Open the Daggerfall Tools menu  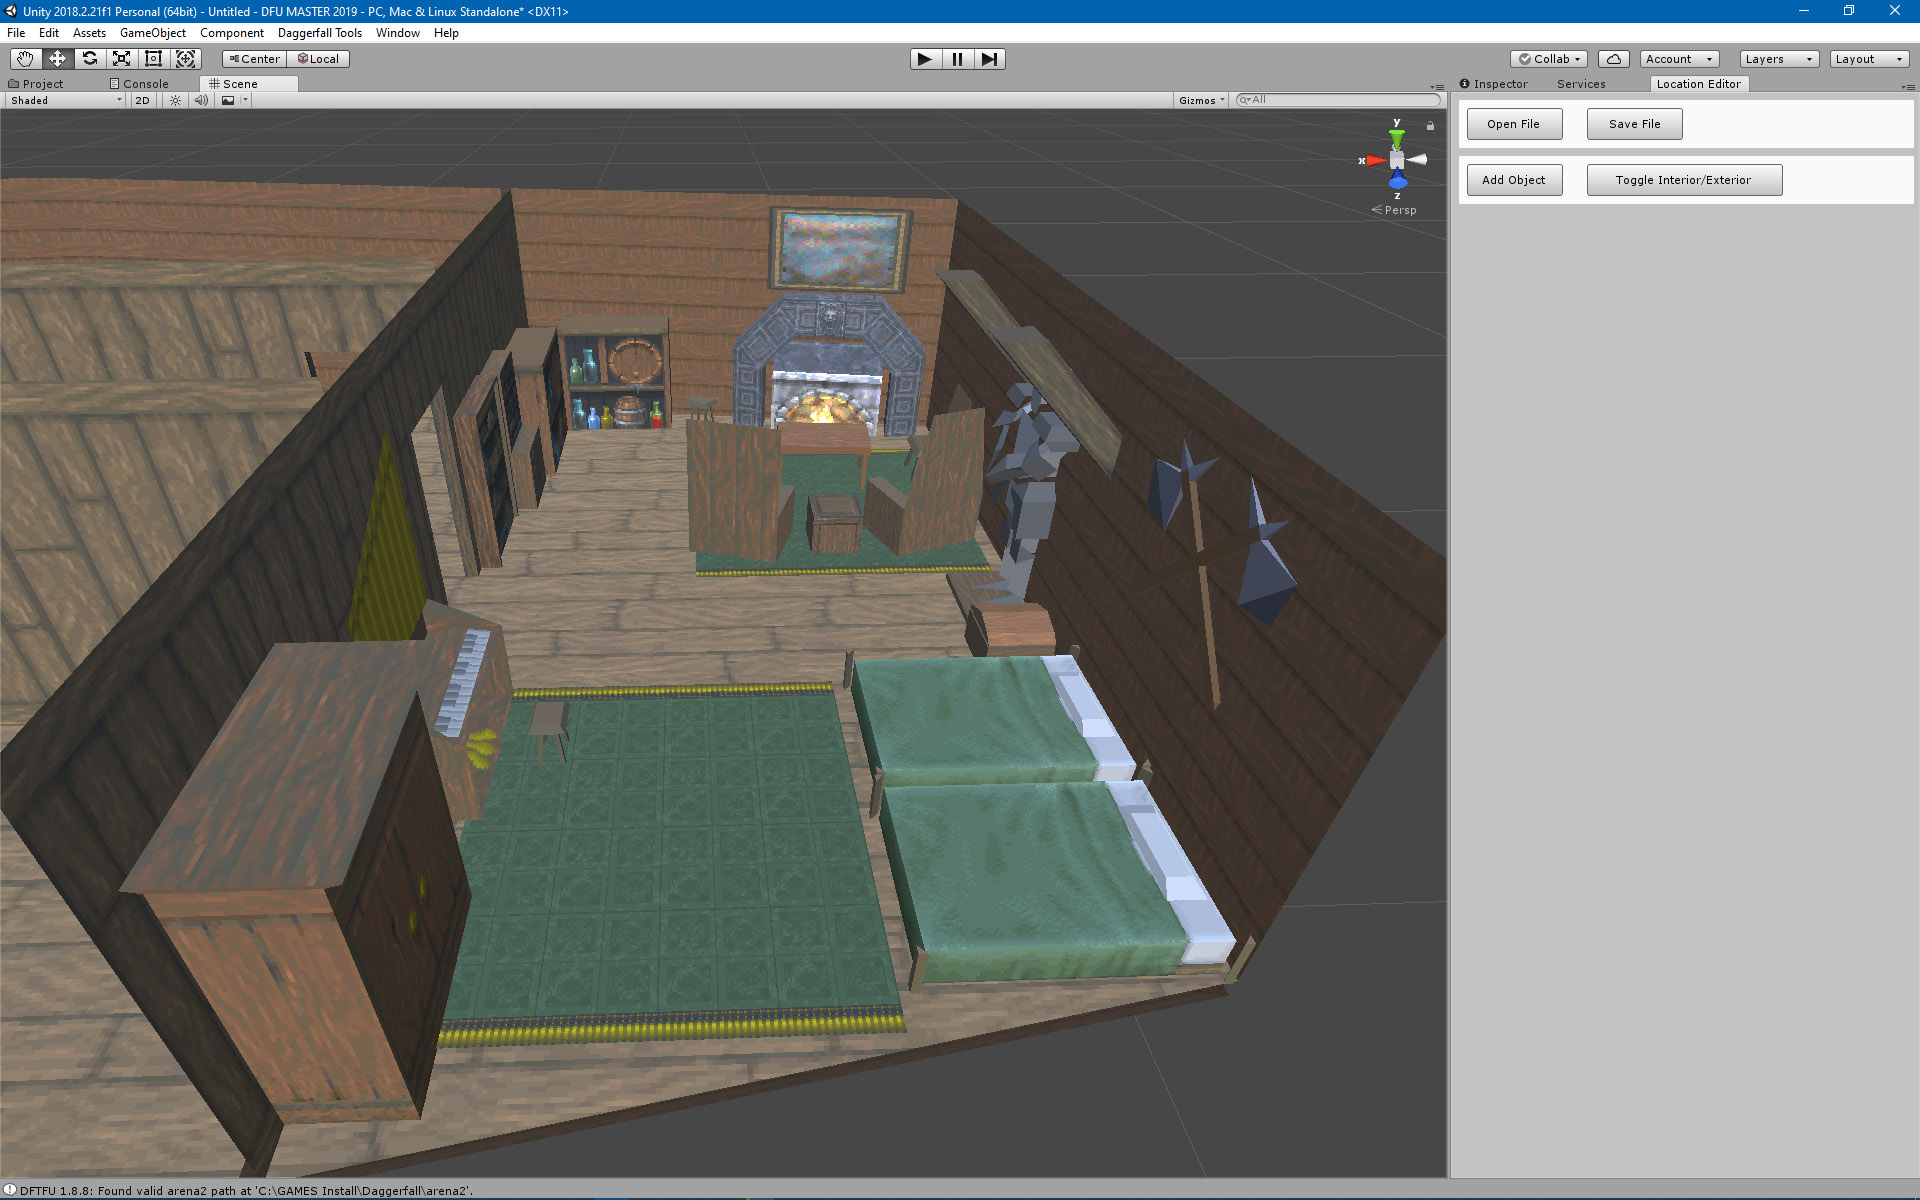[x=320, y=33]
